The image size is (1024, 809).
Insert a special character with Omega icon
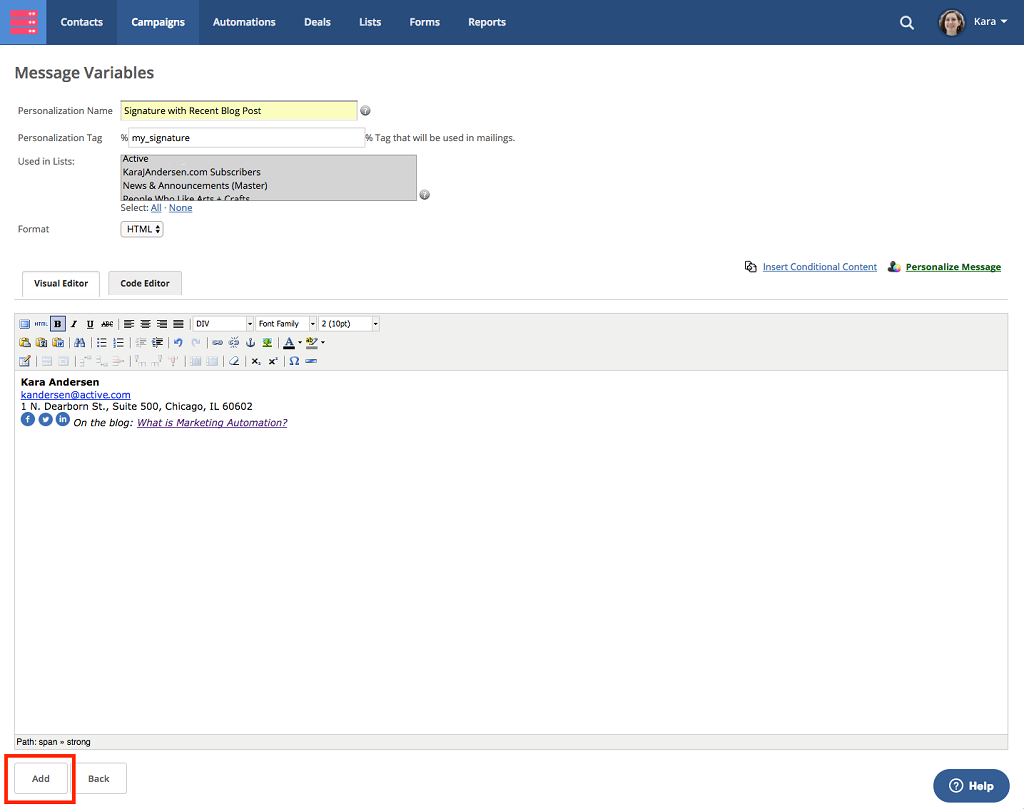coord(294,361)
